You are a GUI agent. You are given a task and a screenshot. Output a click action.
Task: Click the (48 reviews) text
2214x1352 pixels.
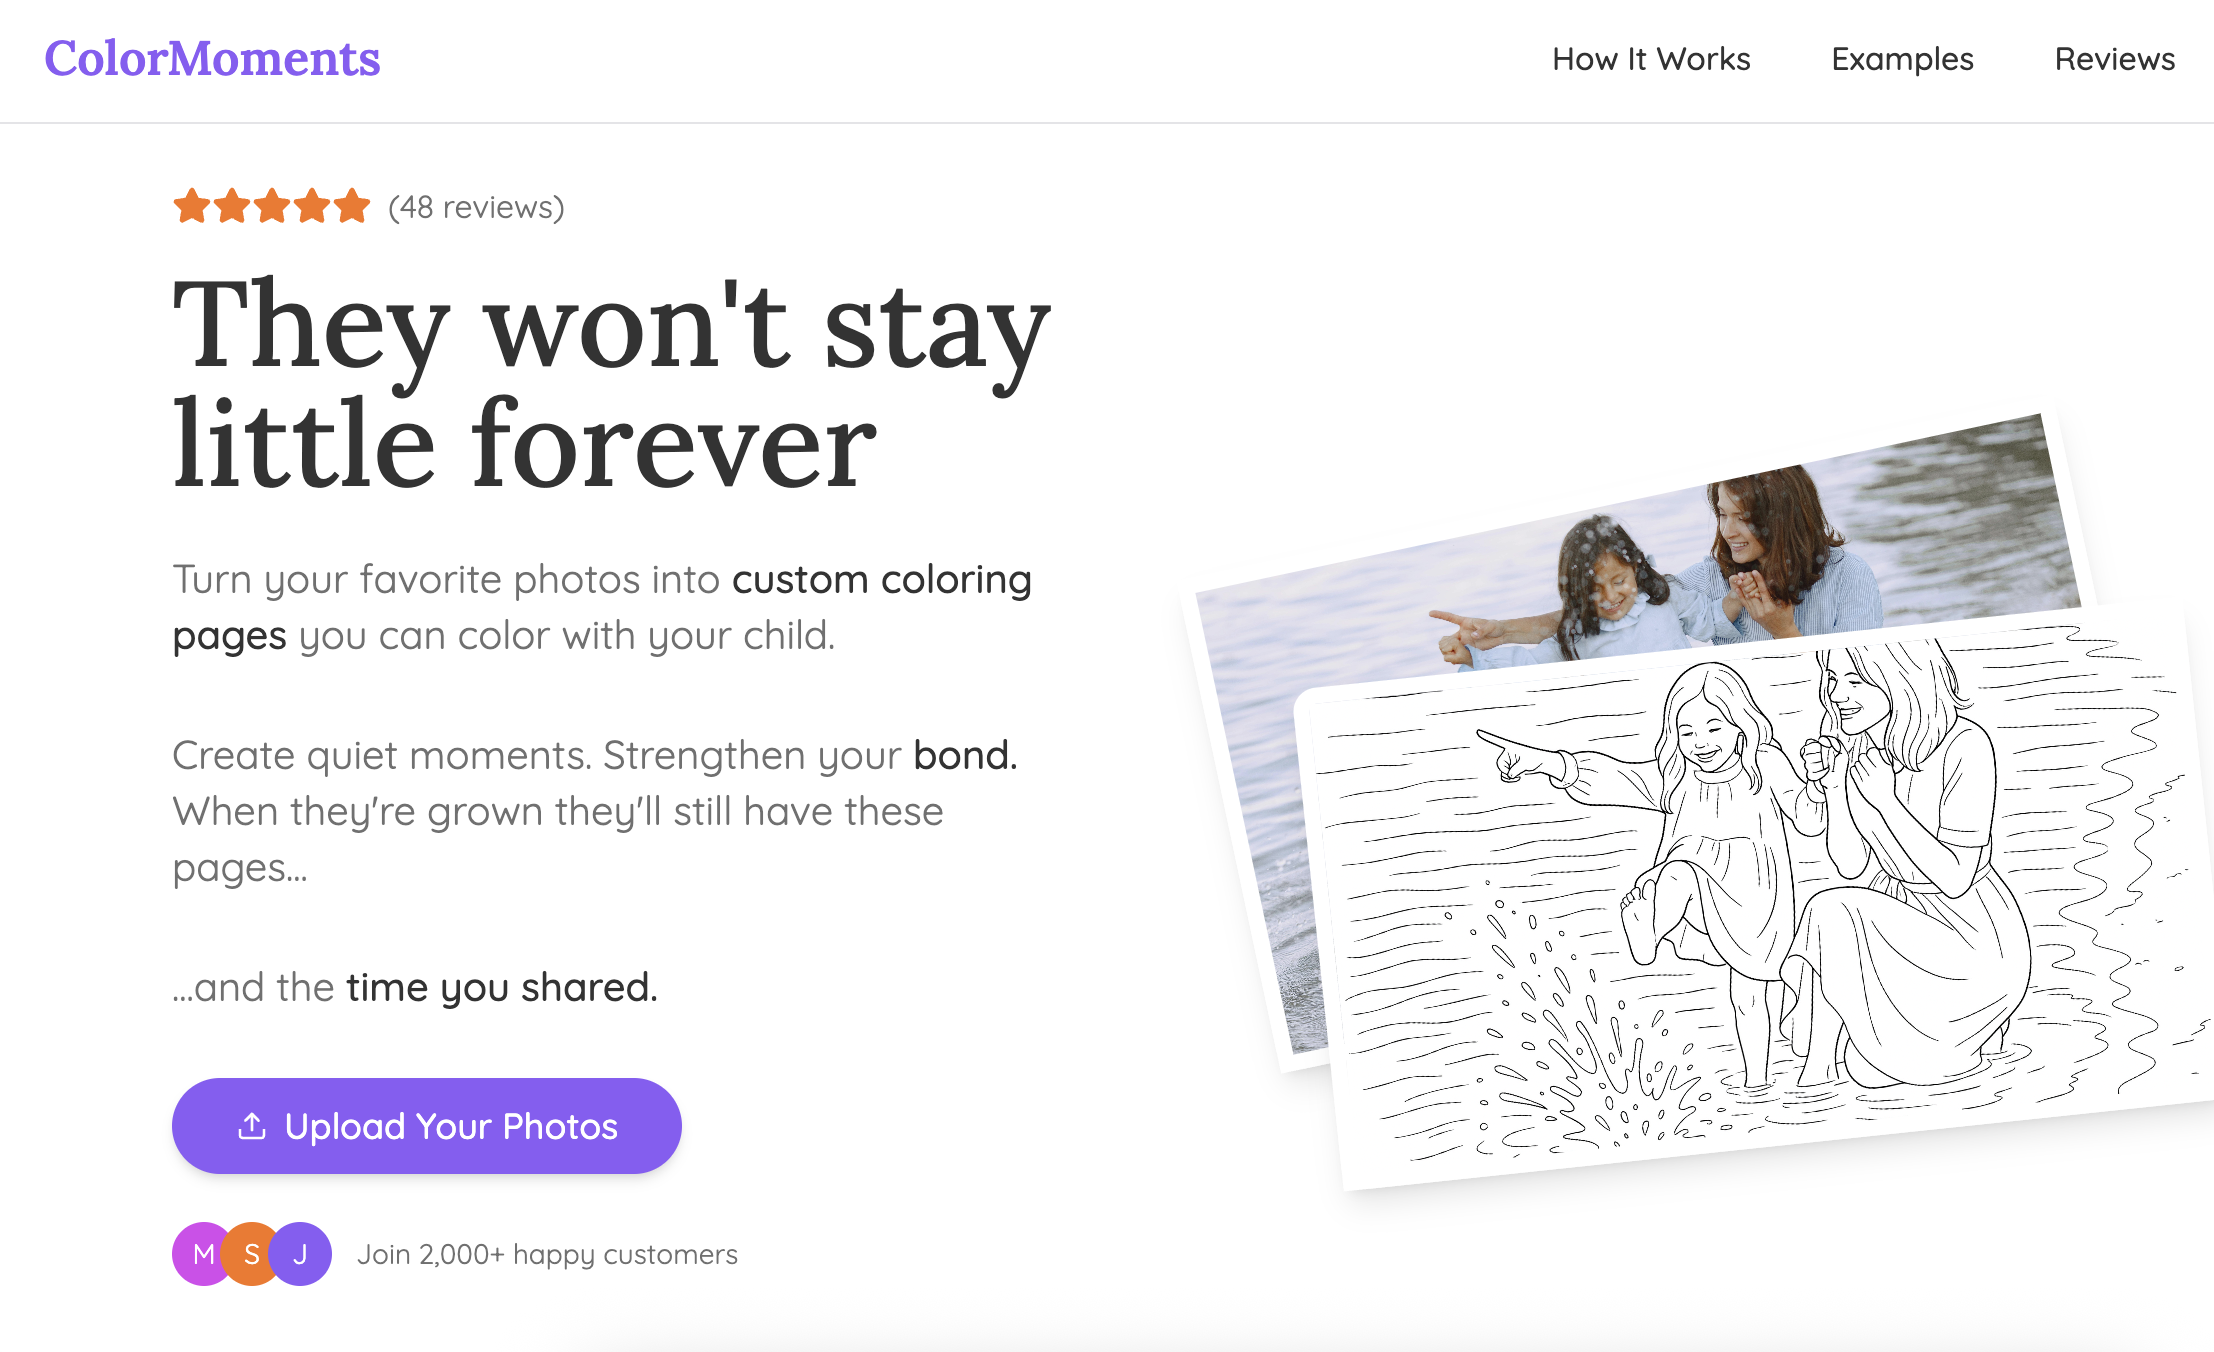pos(476,207)
